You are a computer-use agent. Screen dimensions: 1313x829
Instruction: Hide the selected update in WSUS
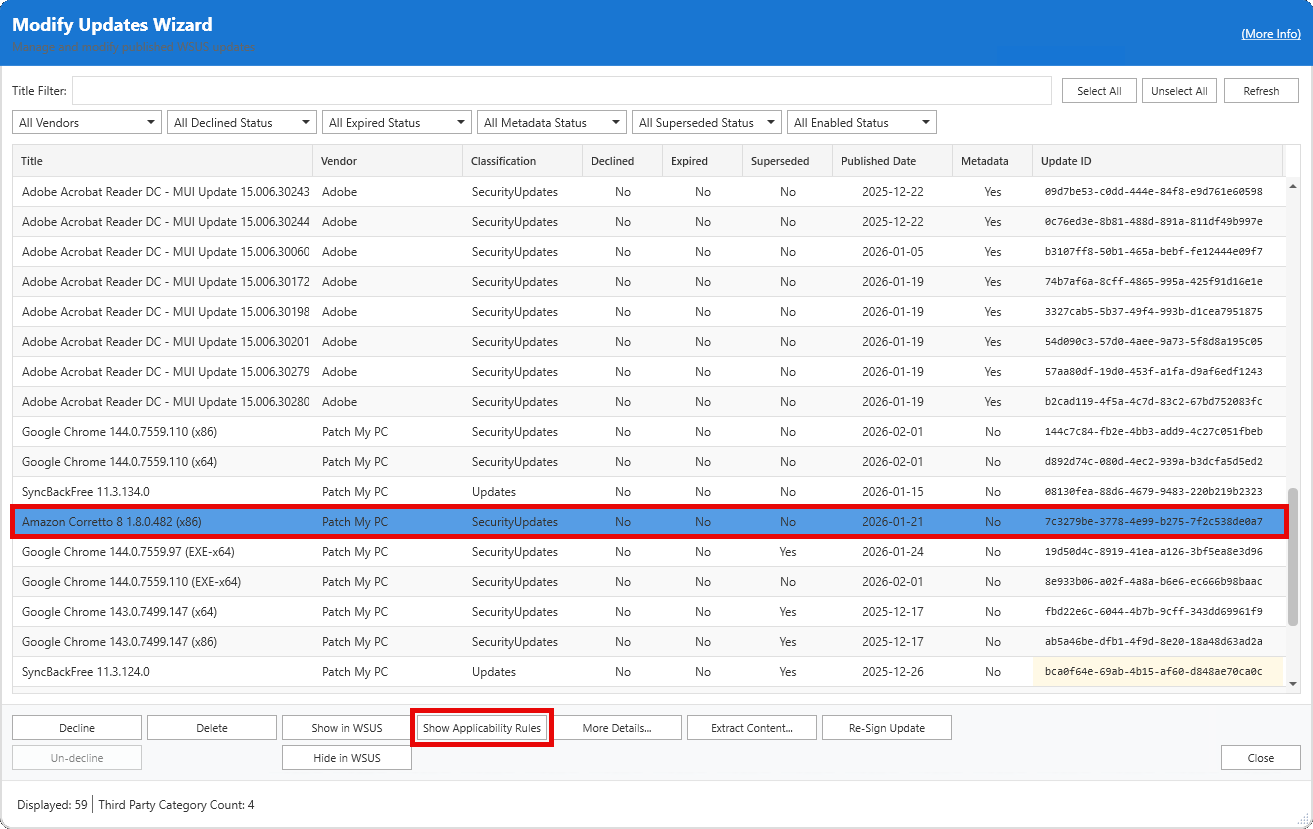346,757
